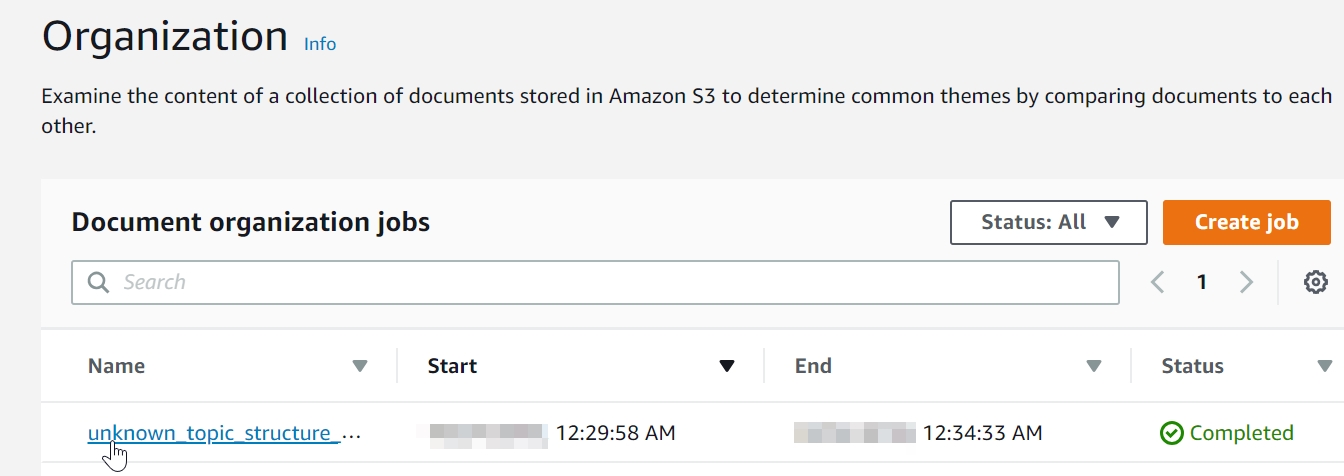The image size is (1344, 476).
Task: Click the Completed status text
Action: point(1241,433)
